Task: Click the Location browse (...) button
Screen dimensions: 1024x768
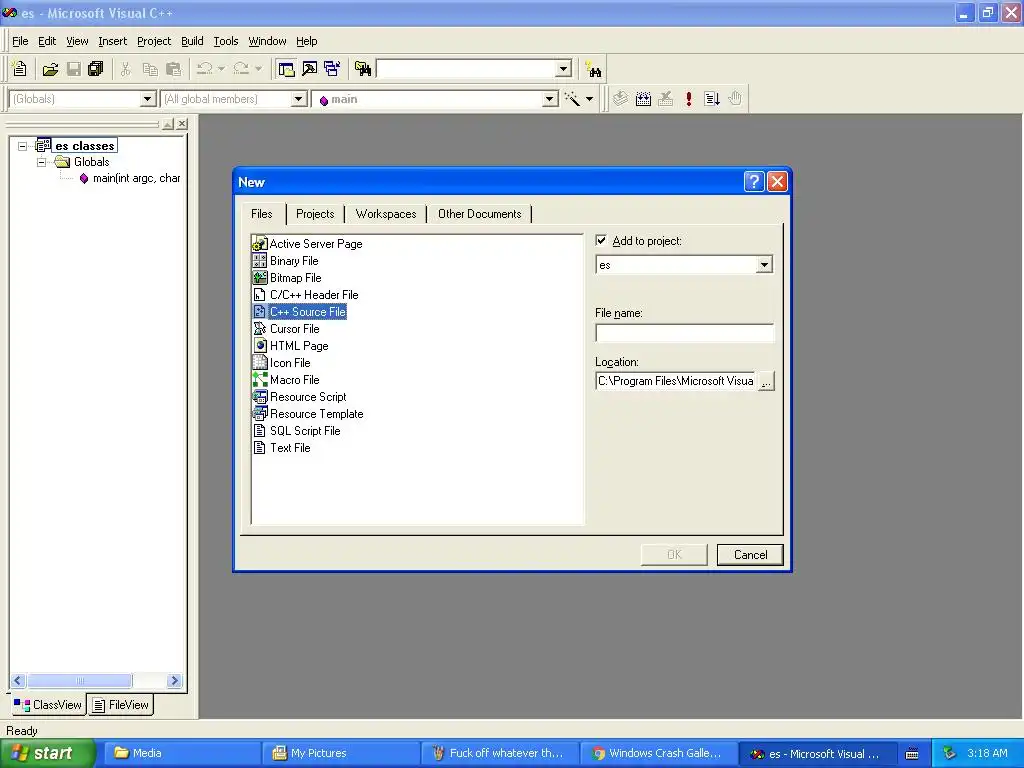Action: pos(766,381)
